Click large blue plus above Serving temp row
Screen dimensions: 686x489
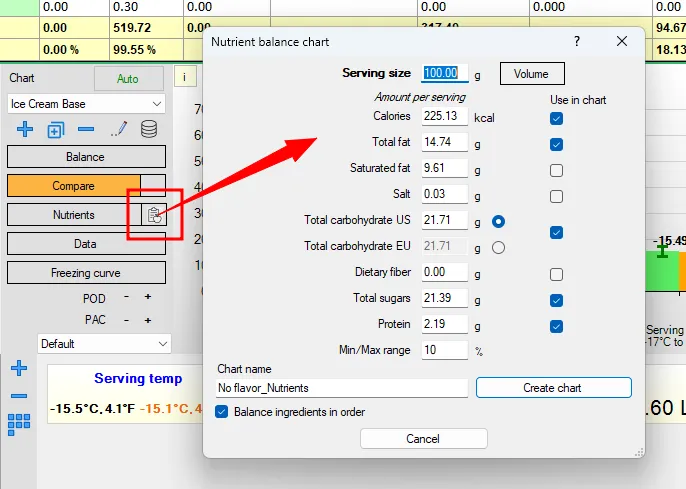click(19, 368)
